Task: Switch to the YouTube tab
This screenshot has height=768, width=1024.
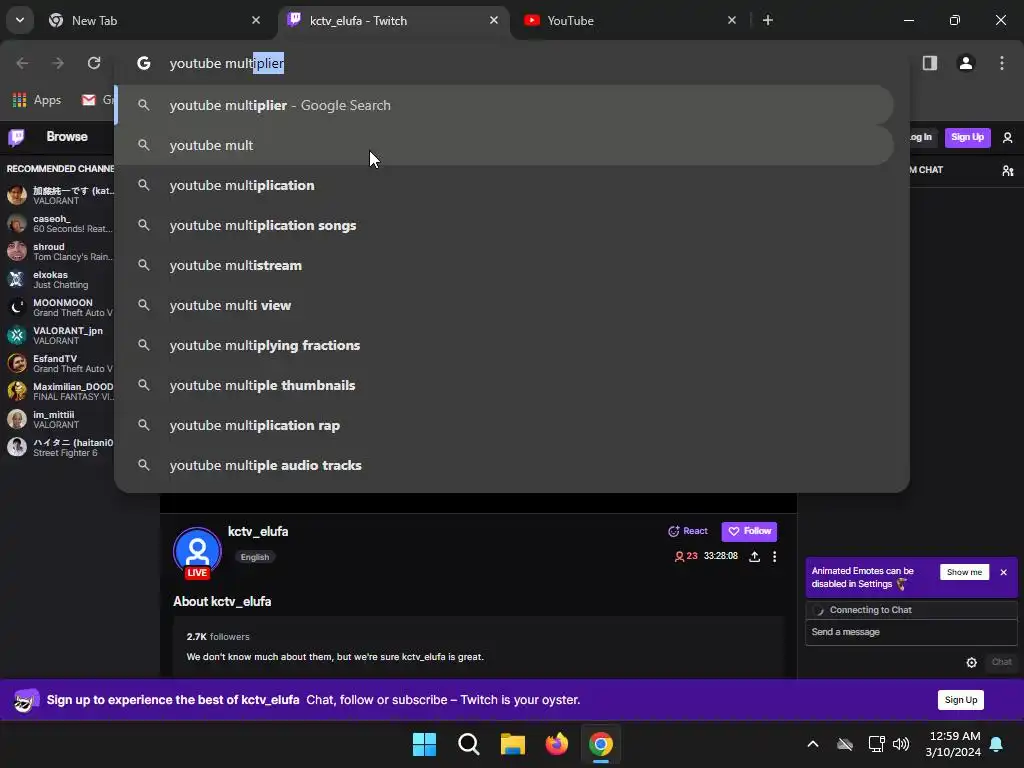Action: pyautogui.click(x=631, y=21)
